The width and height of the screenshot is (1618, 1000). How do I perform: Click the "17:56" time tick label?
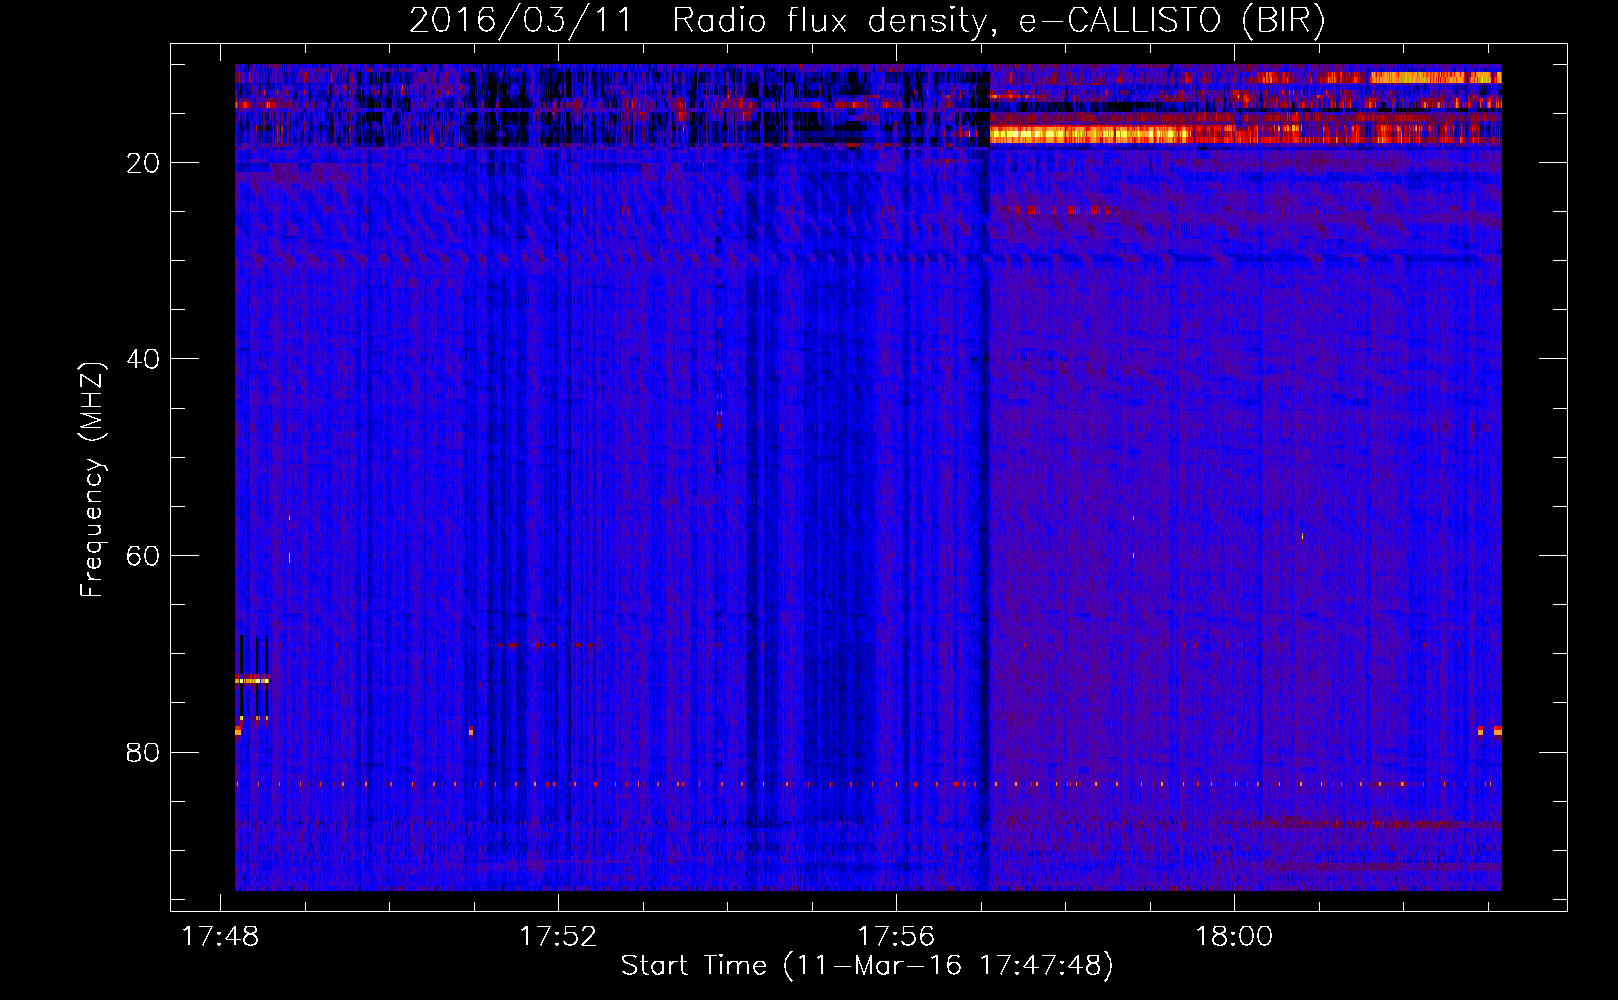tap(896, 936)
